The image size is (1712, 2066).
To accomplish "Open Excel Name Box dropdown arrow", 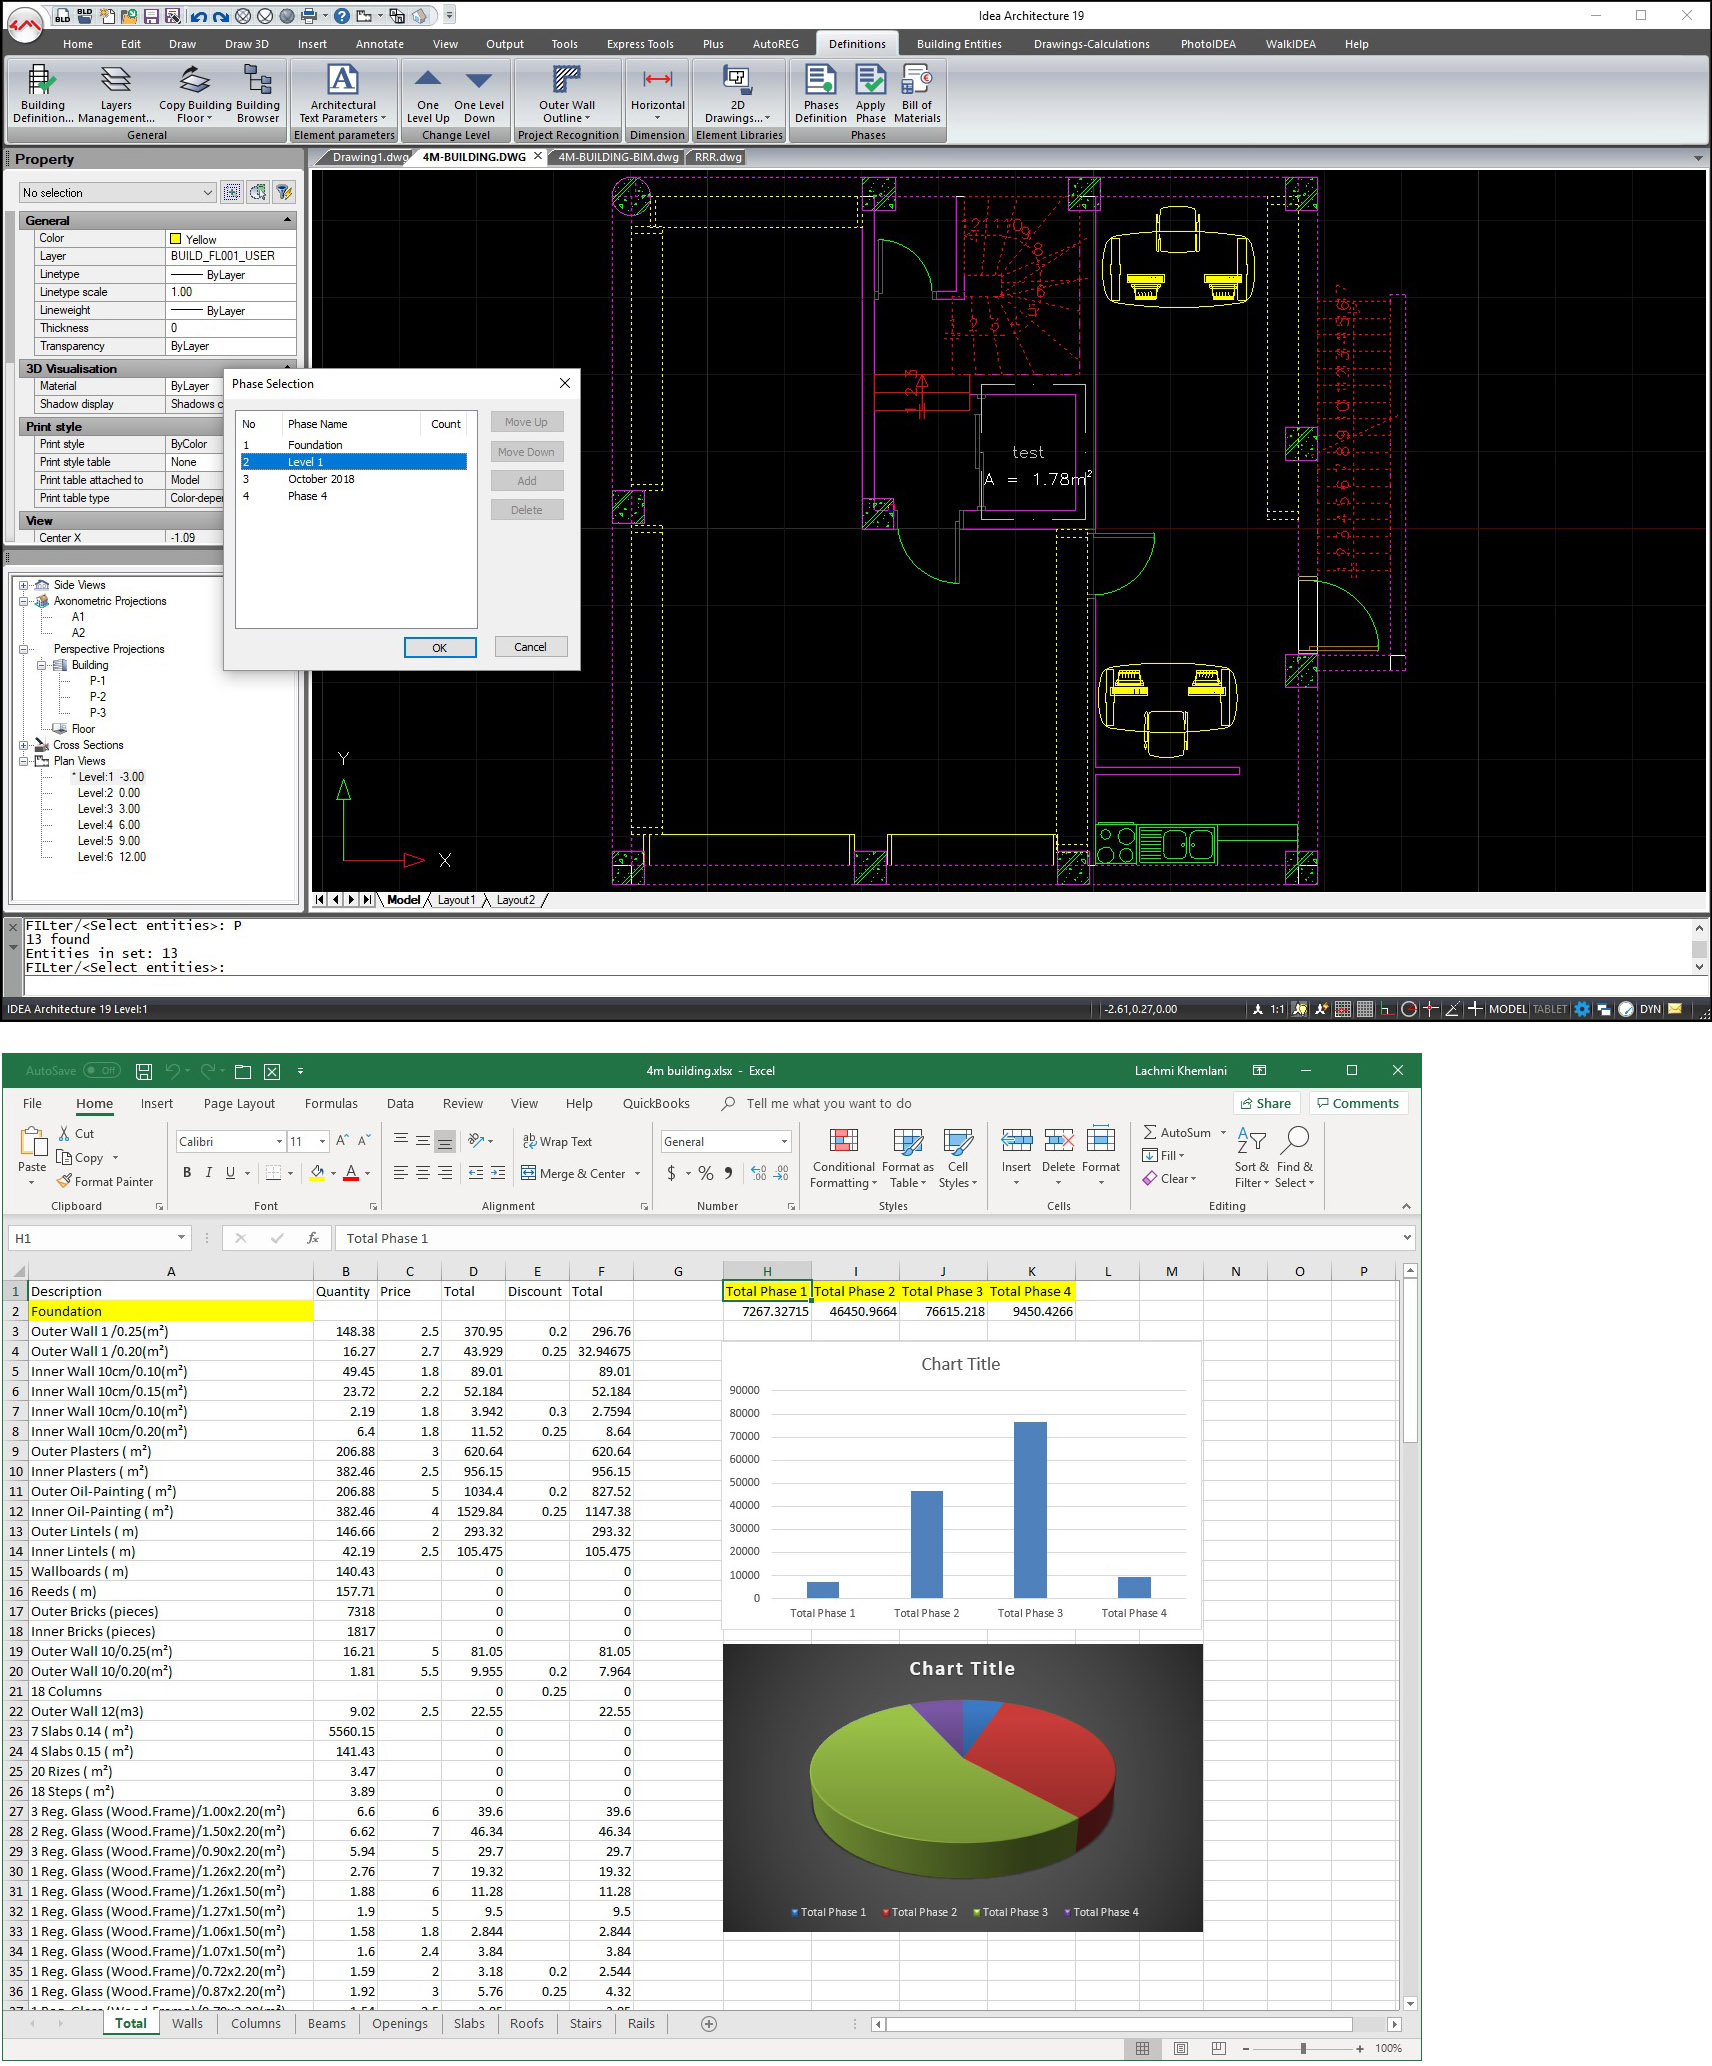I will pos(181,1237).
